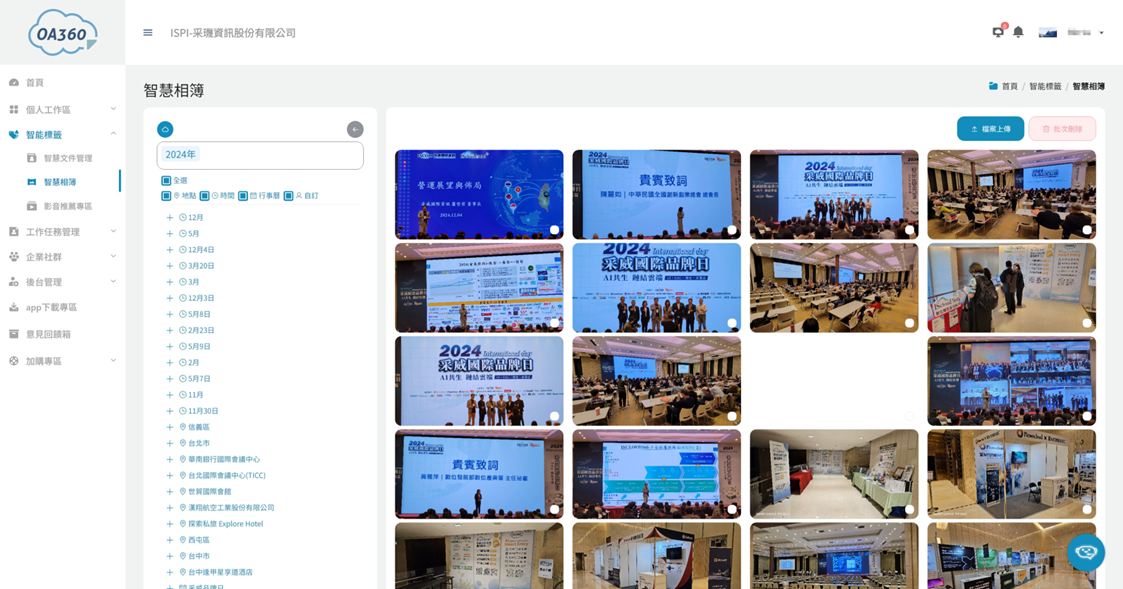Image resolution: width=1123 pixels, height=589 pixels.
Task: Open the 營運展望與佈局 slide photo
Action: [x=479, y=194]
